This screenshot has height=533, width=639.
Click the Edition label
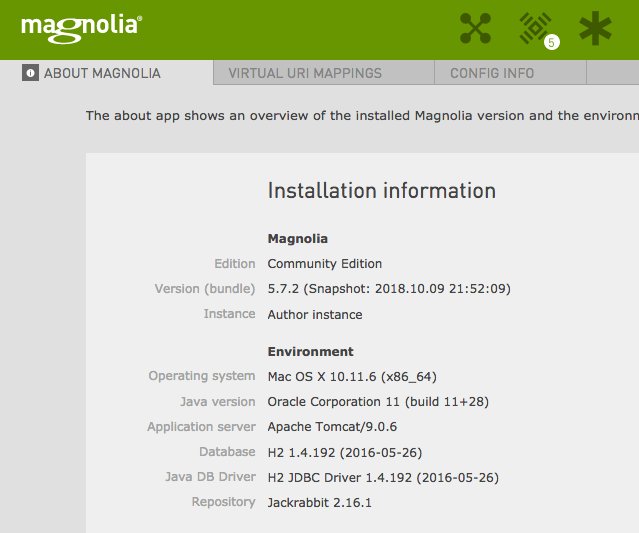[x=235, y=264]
